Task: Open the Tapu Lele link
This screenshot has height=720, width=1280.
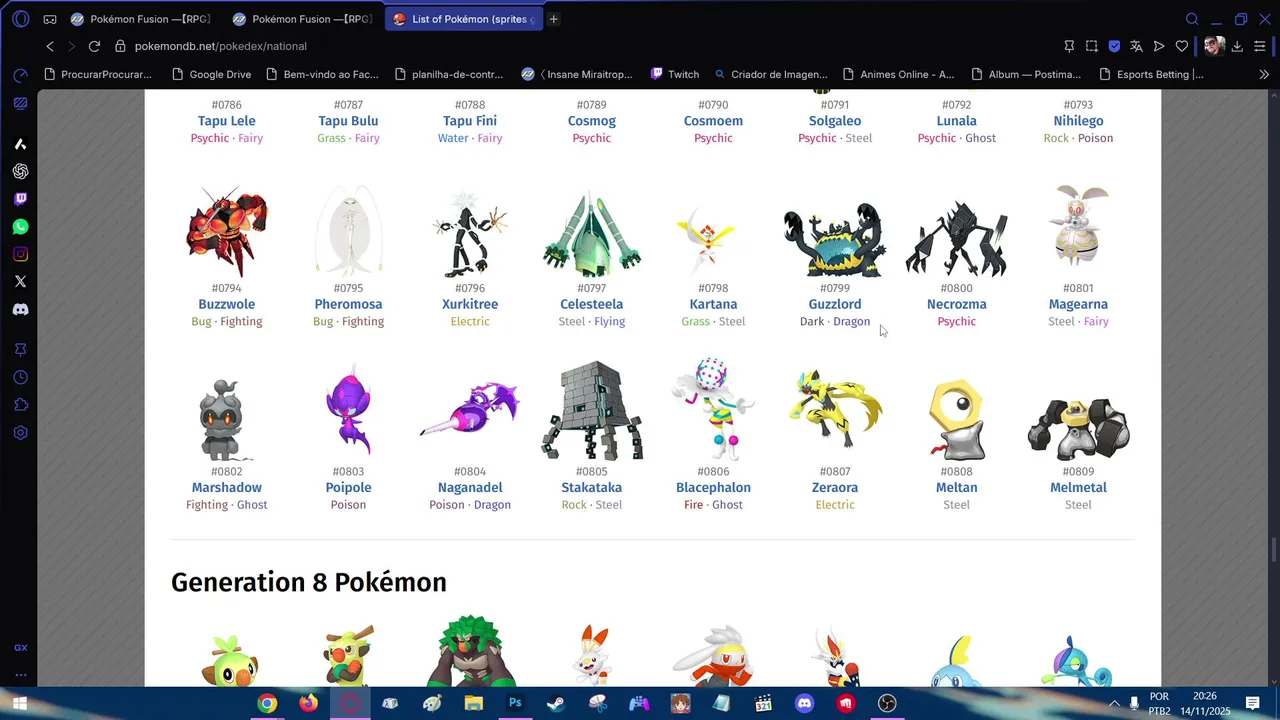Action: [227, 121]
